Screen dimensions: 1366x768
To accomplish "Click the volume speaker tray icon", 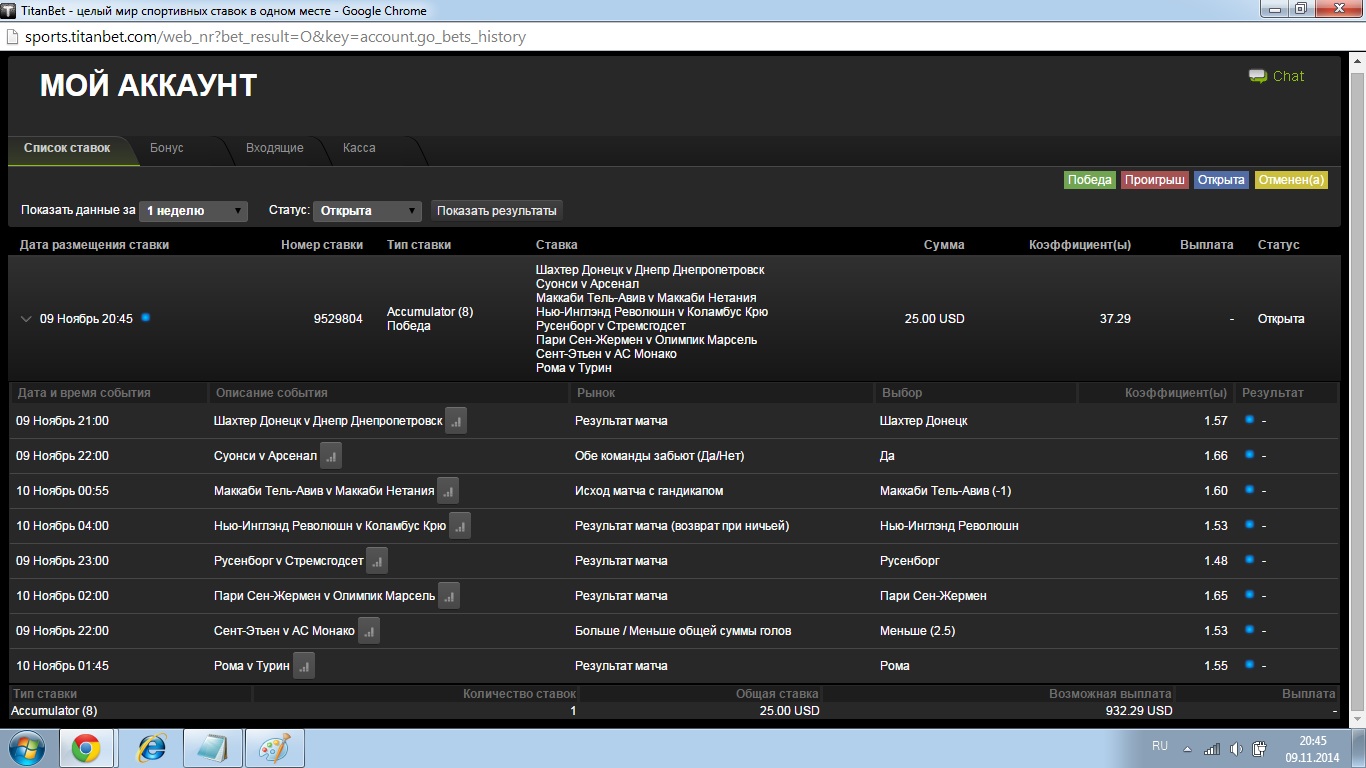I will (1236, 748).
